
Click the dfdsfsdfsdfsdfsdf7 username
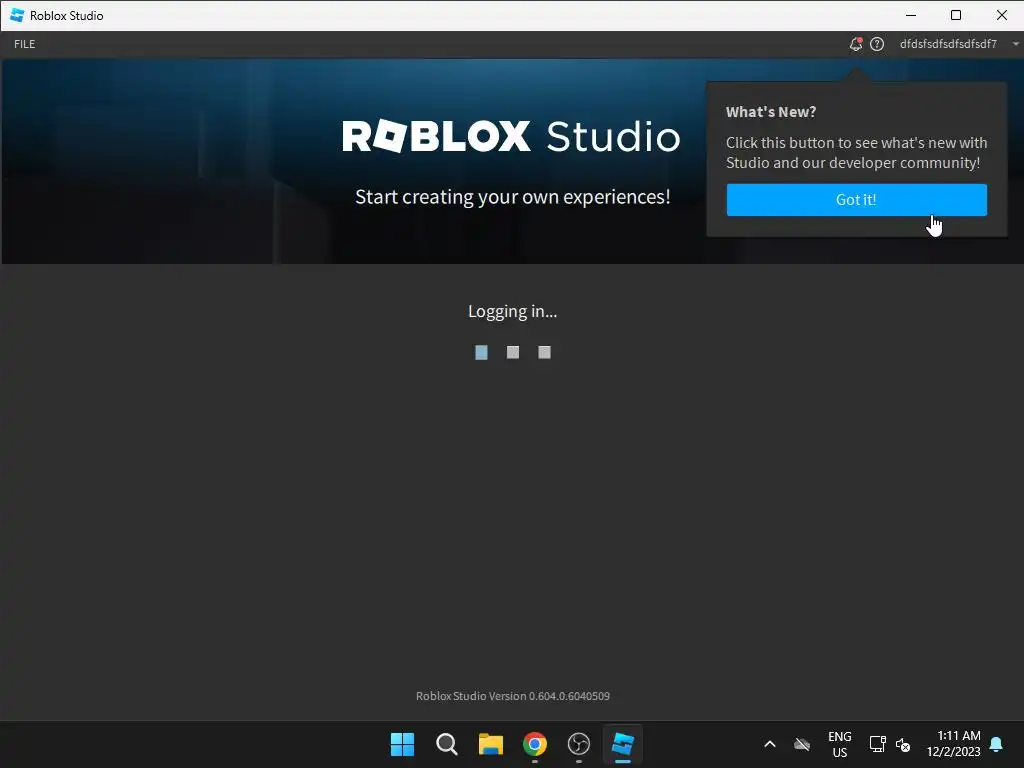tap(948, 44)
